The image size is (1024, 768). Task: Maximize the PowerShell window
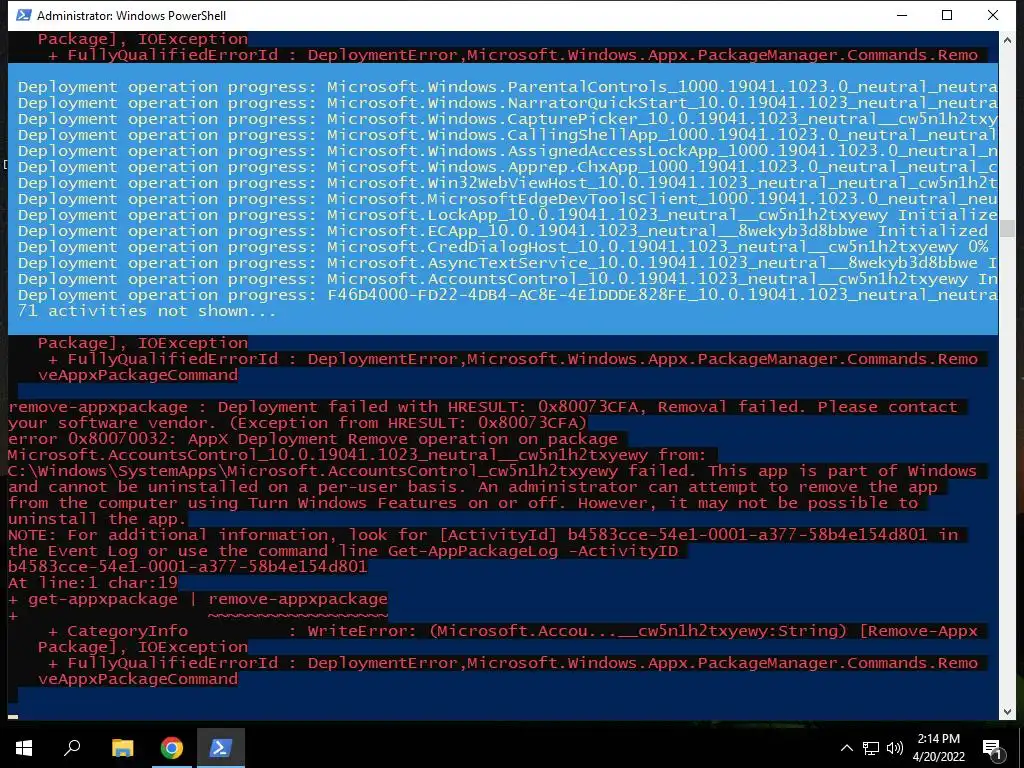947,15
